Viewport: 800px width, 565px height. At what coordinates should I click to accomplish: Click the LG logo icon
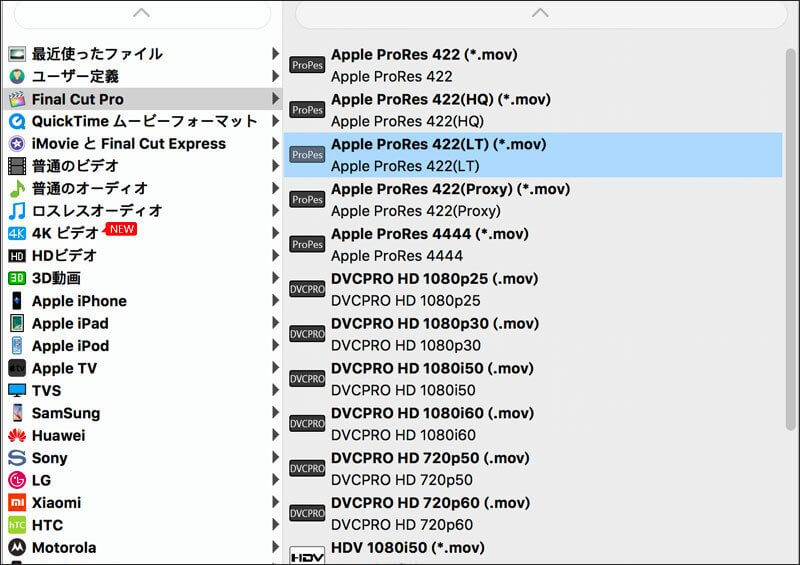[x=17, y=480]
